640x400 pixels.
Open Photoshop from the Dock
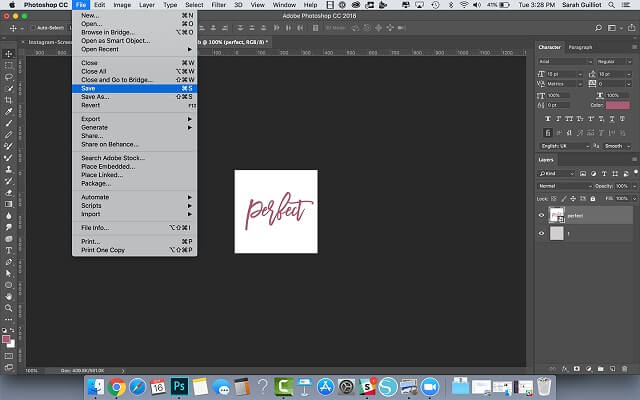coord(179,386)
